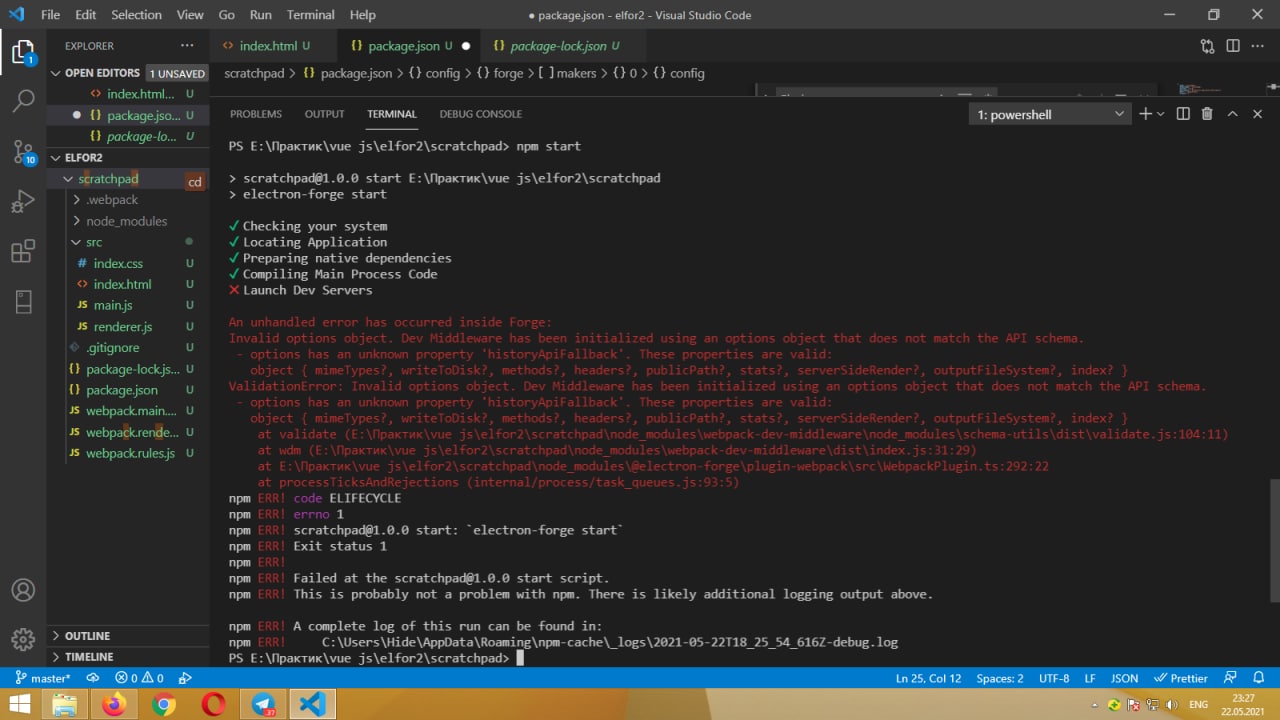Open the Extensions view
The width and height of the screenshot is (1280, 720).
click(x=22, y=251)
